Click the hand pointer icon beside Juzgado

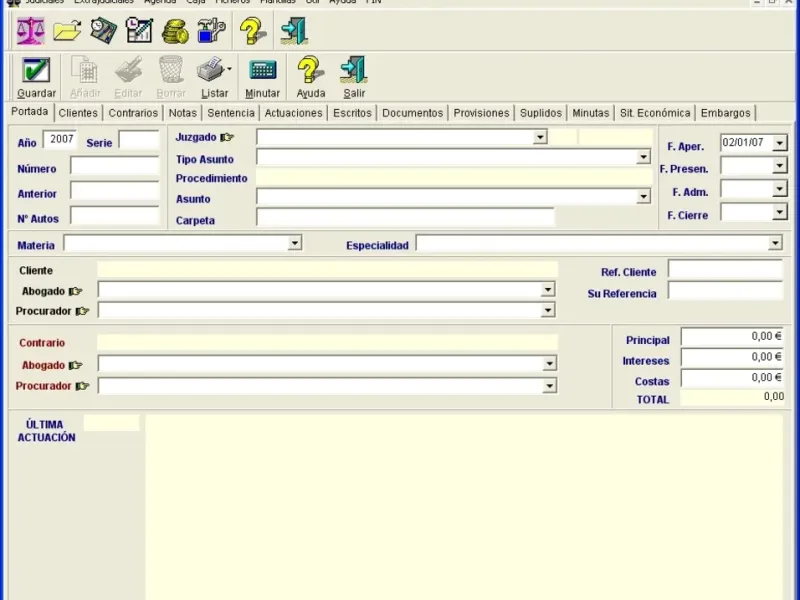click(227, 138)
